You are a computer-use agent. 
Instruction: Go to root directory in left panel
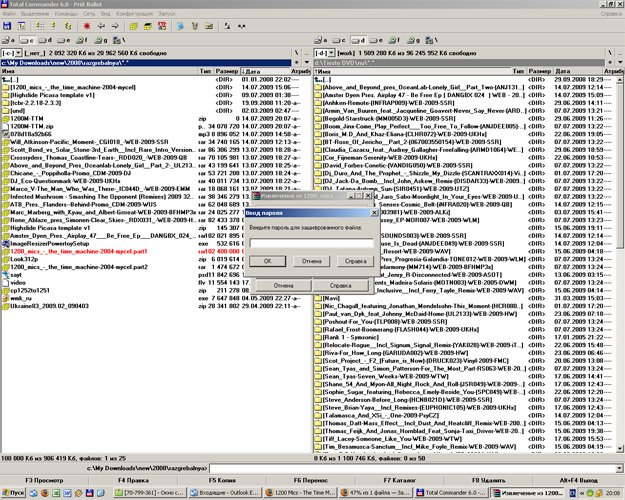[x=297, y=53]
